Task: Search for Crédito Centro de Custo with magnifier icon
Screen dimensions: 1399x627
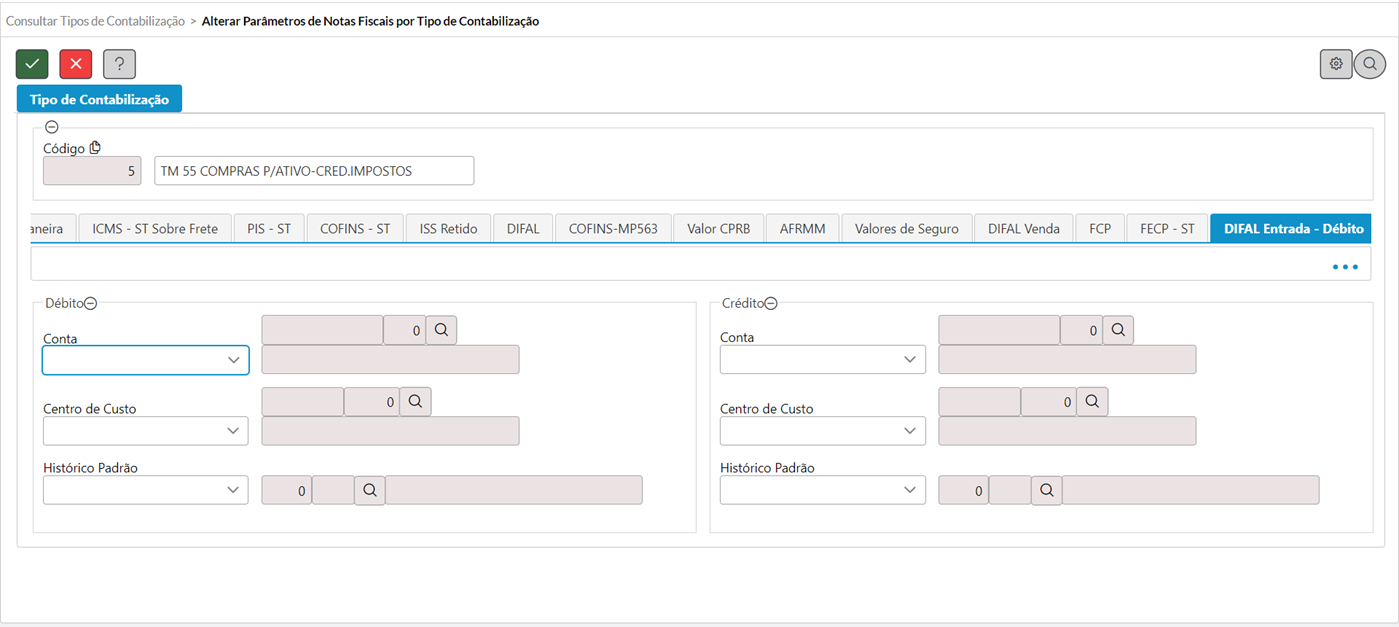Action: 1092,401
